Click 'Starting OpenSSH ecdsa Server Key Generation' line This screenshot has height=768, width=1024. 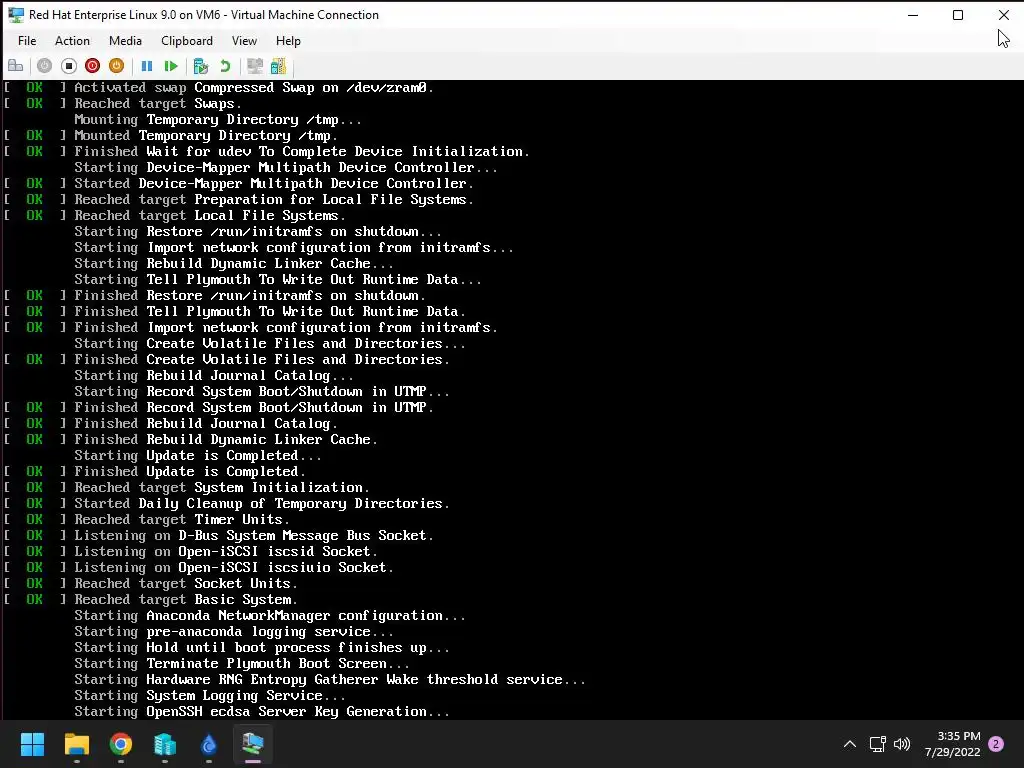point(262,712)
